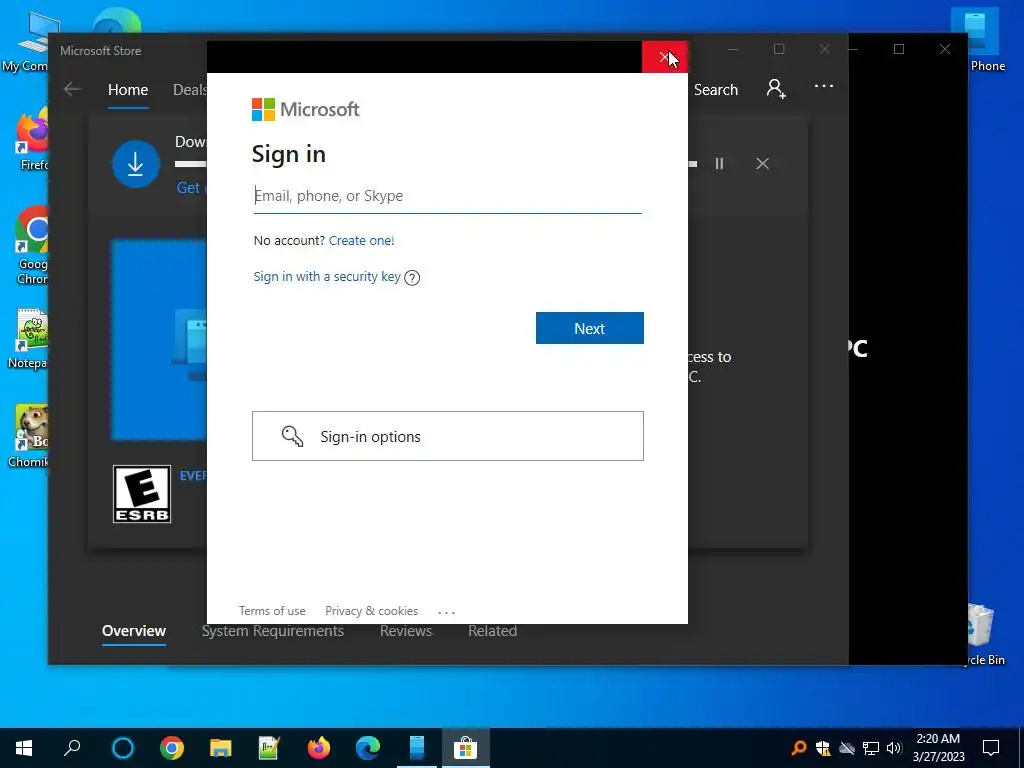Select the Notepad++ desktop shortcut
Viewport: 1024px width, 768px height.
(28, 340)
